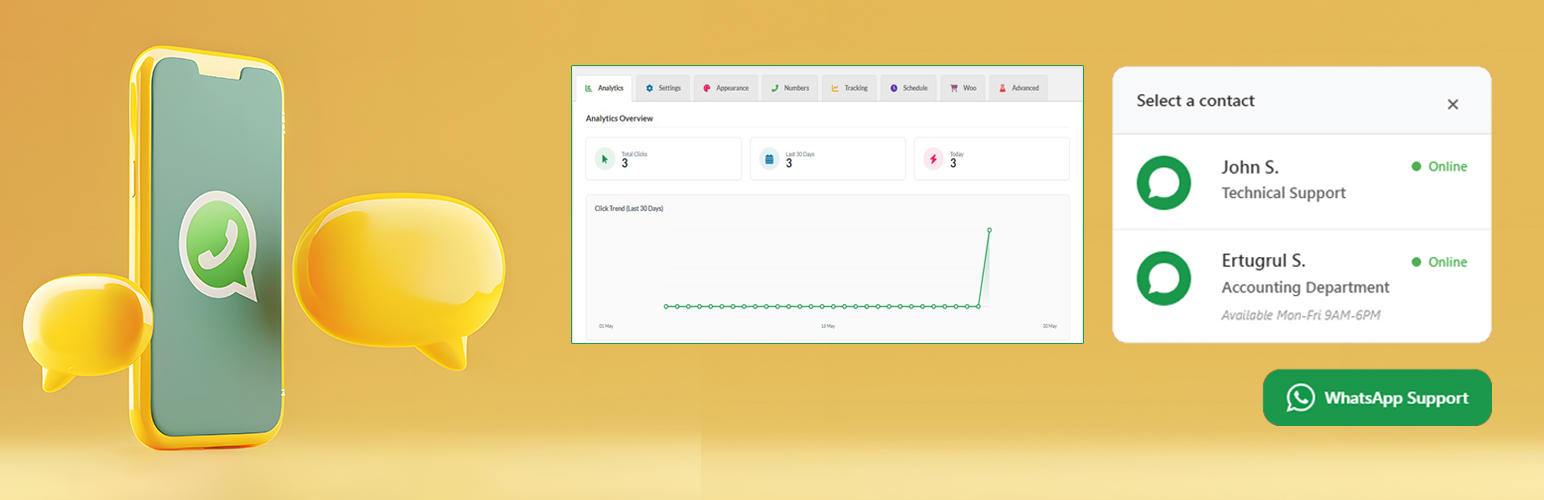
Task: Switch to the Woo tab
Action: click(963, 88)
